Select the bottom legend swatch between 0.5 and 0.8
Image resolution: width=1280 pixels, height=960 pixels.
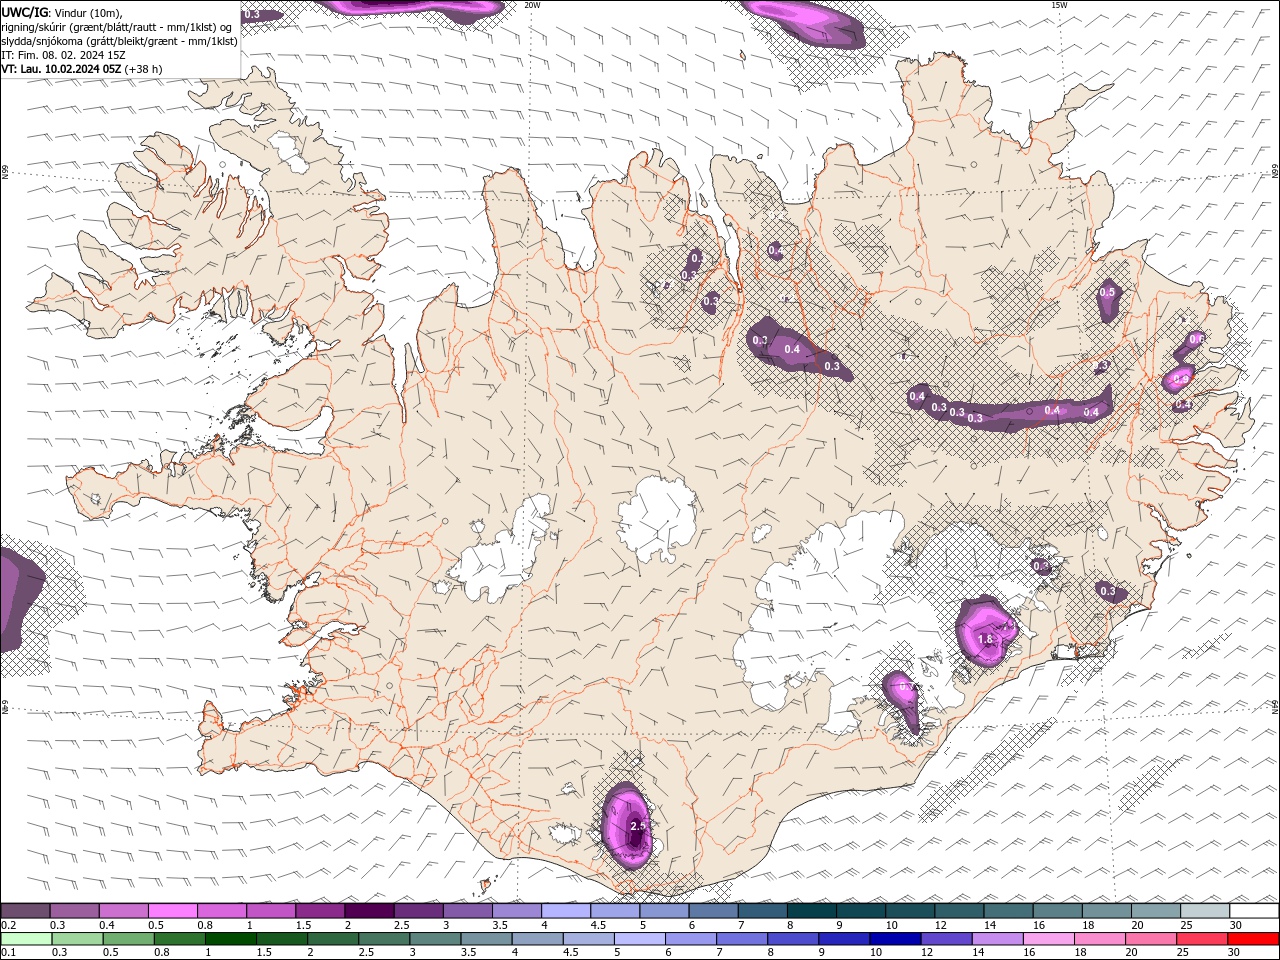(x=128, y=939)
